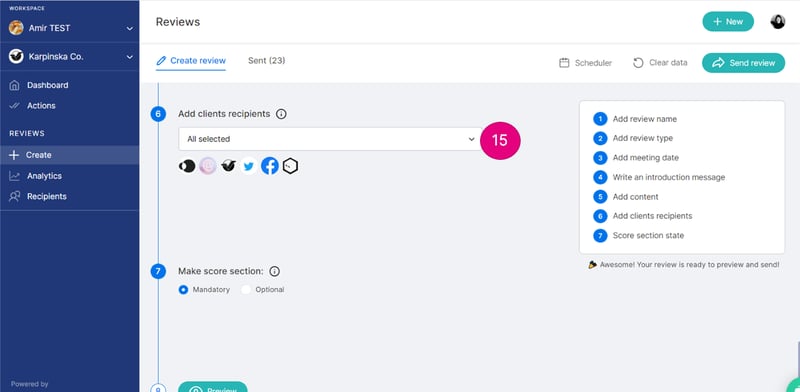Click the Scheduler calendar icon
The image size is (800, 392).
[564, 63]
